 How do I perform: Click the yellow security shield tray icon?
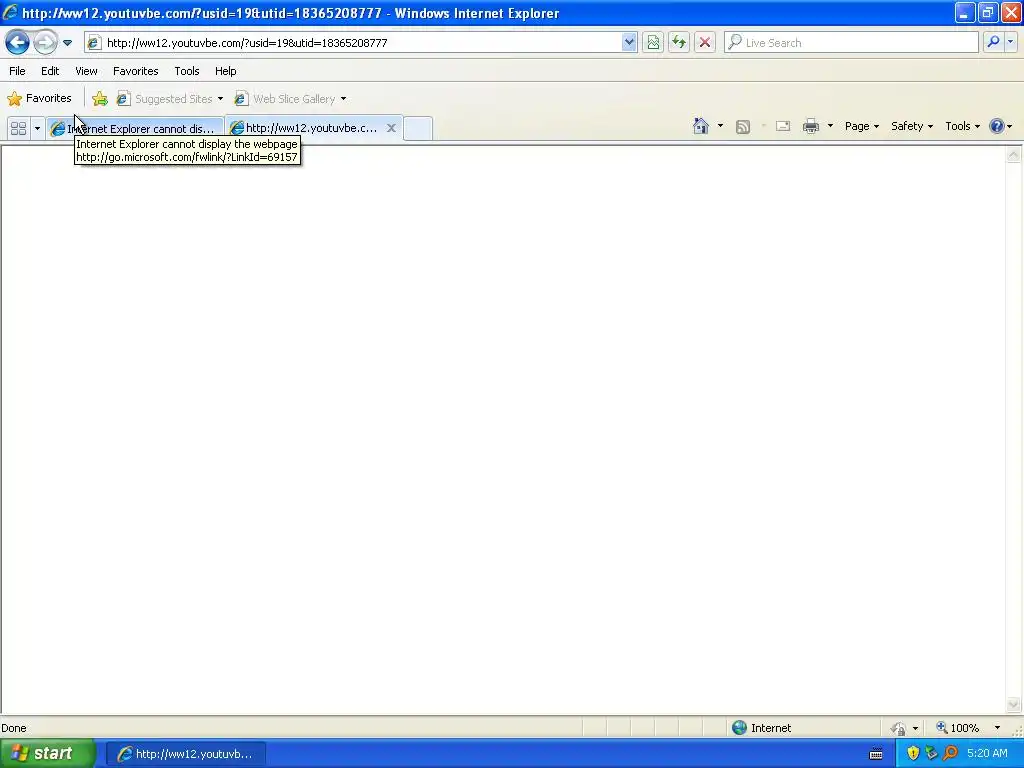coord(913,754)
